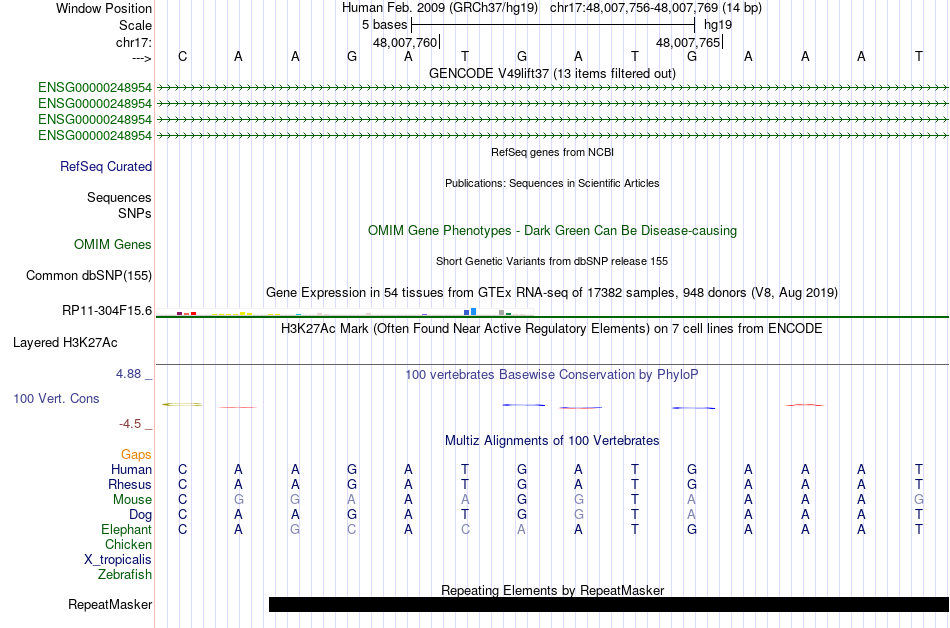Image resolution: width=950 pixels, height=628 pixels.
Task: Click the X_tropicalis alignment row label
Action: pos(118,560)
